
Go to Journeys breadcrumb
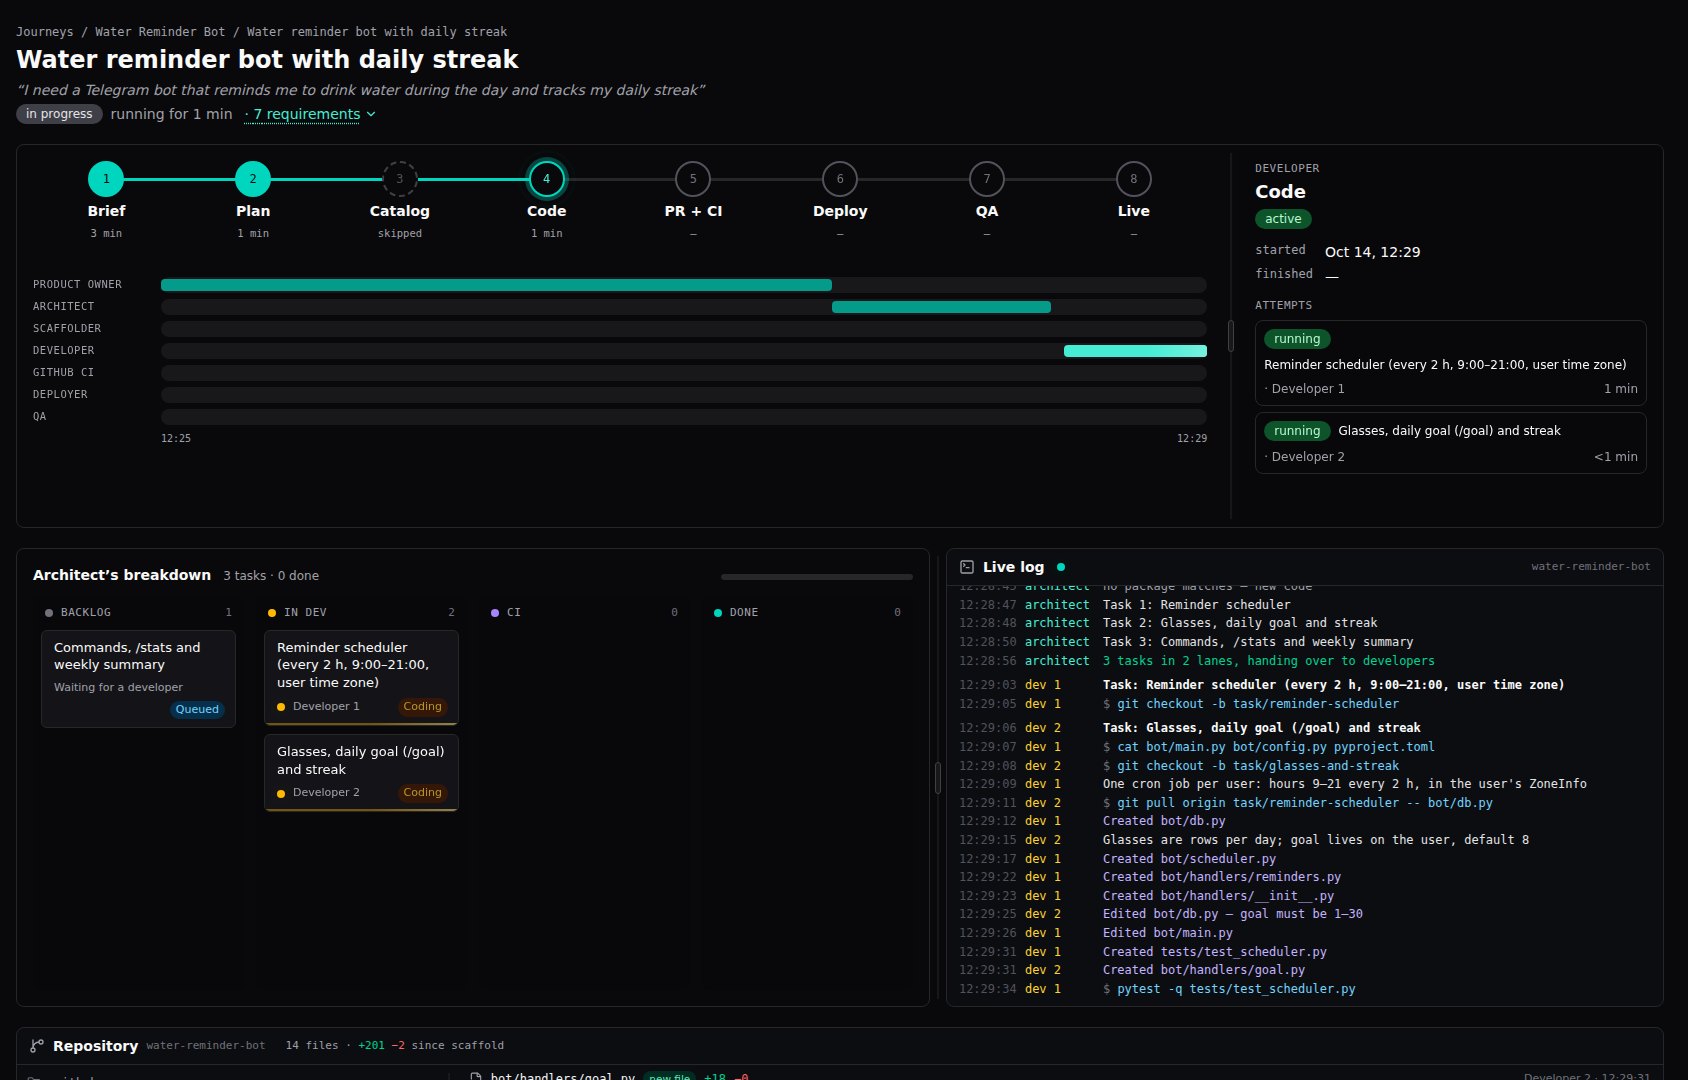pyautogui.click(x=45, y=32)
